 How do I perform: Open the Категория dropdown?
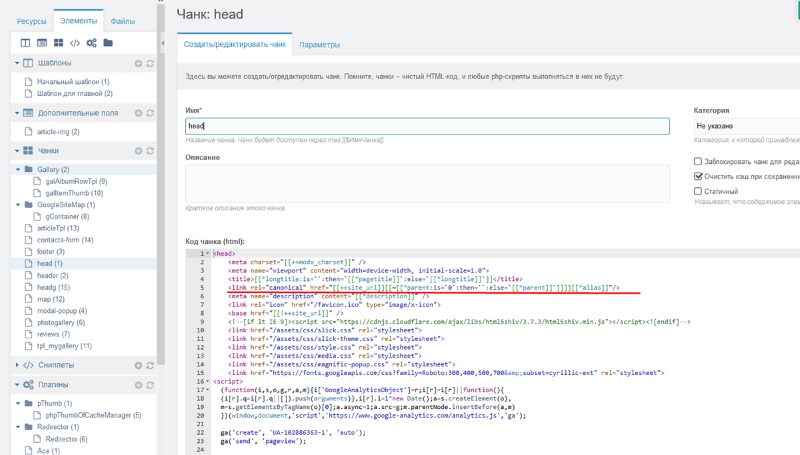tap(746, 126)
